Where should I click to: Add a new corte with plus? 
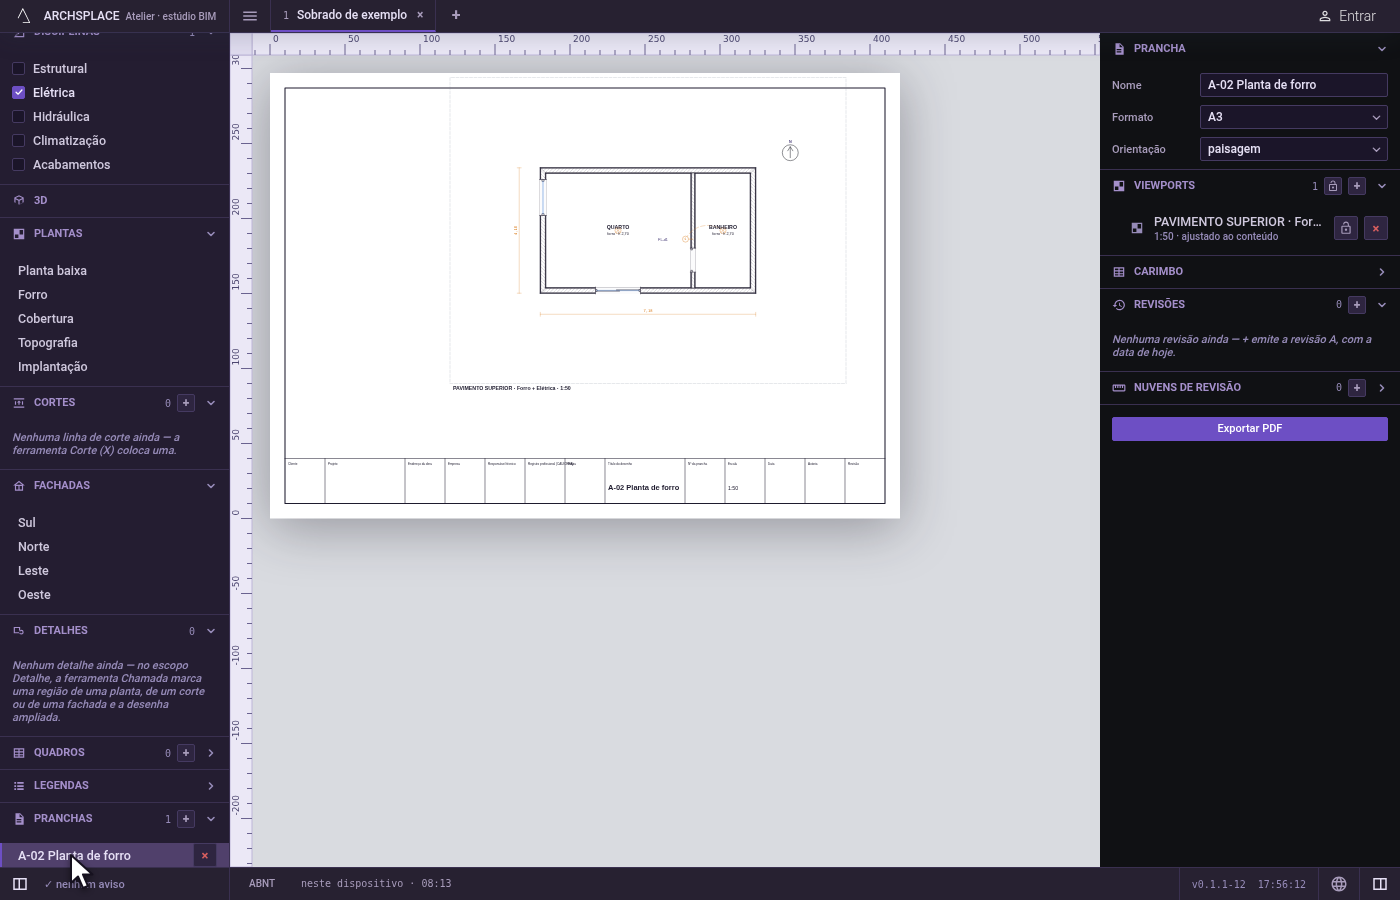pyautogui.click(x=186, y=403)
